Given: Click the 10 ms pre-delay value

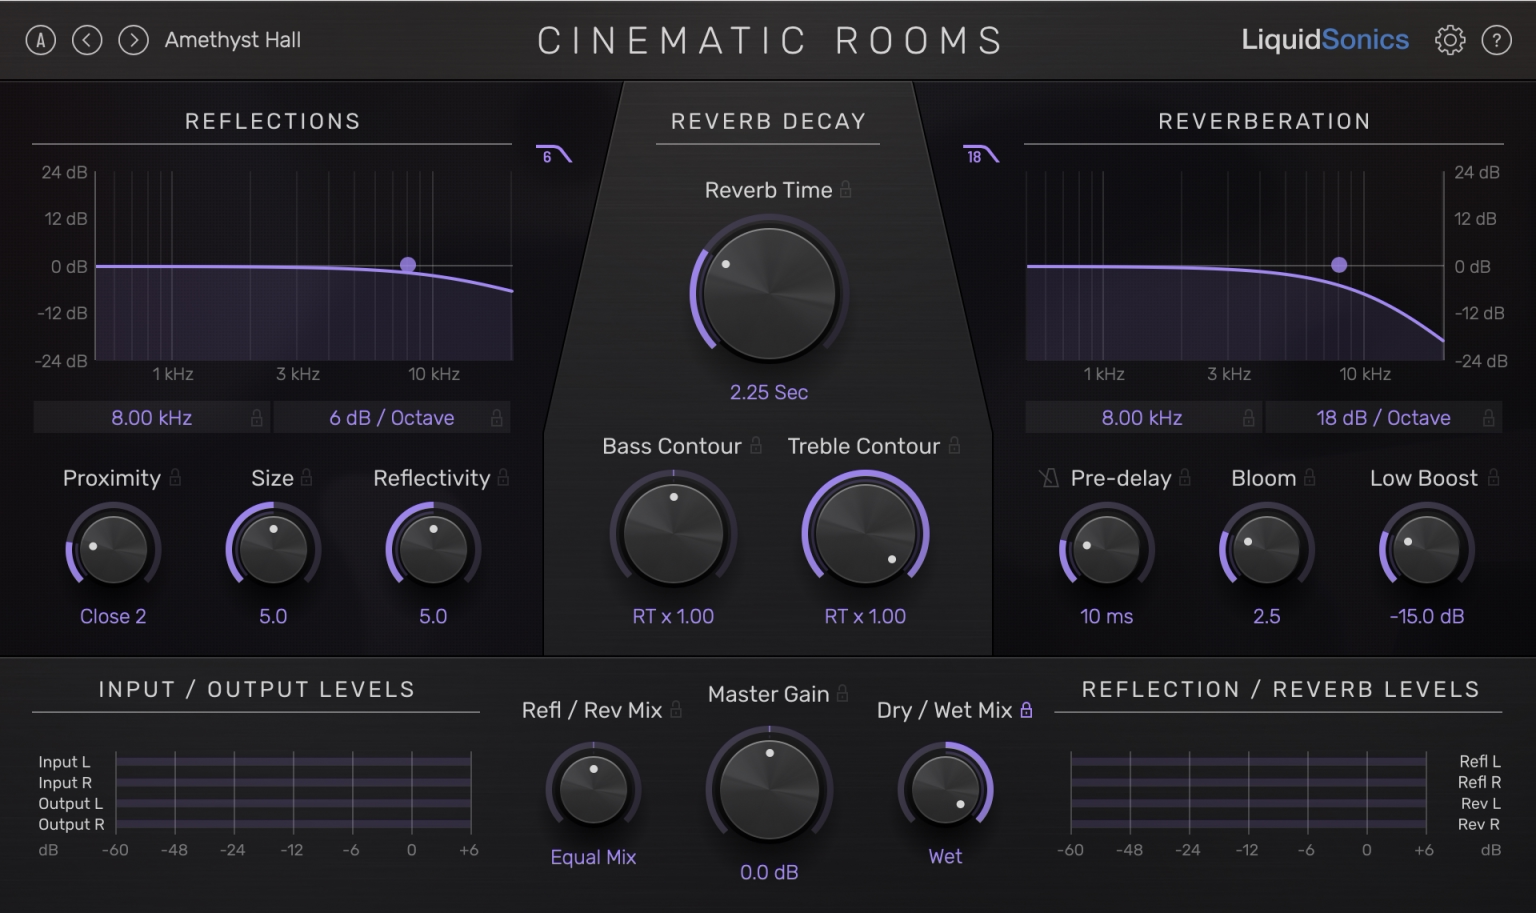Looking at the screenshot, I should pyautogui.click(x=1107, y=616).
